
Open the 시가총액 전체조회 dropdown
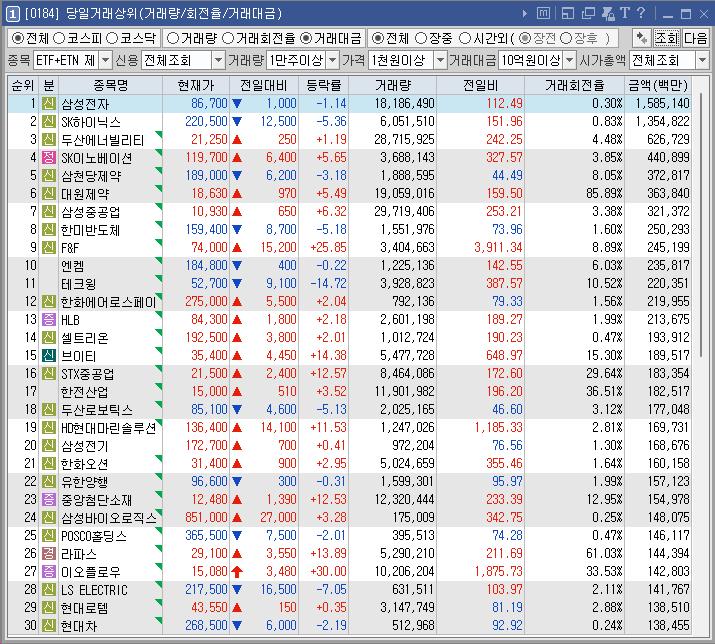pyautogui.click(x=702, y=60)
